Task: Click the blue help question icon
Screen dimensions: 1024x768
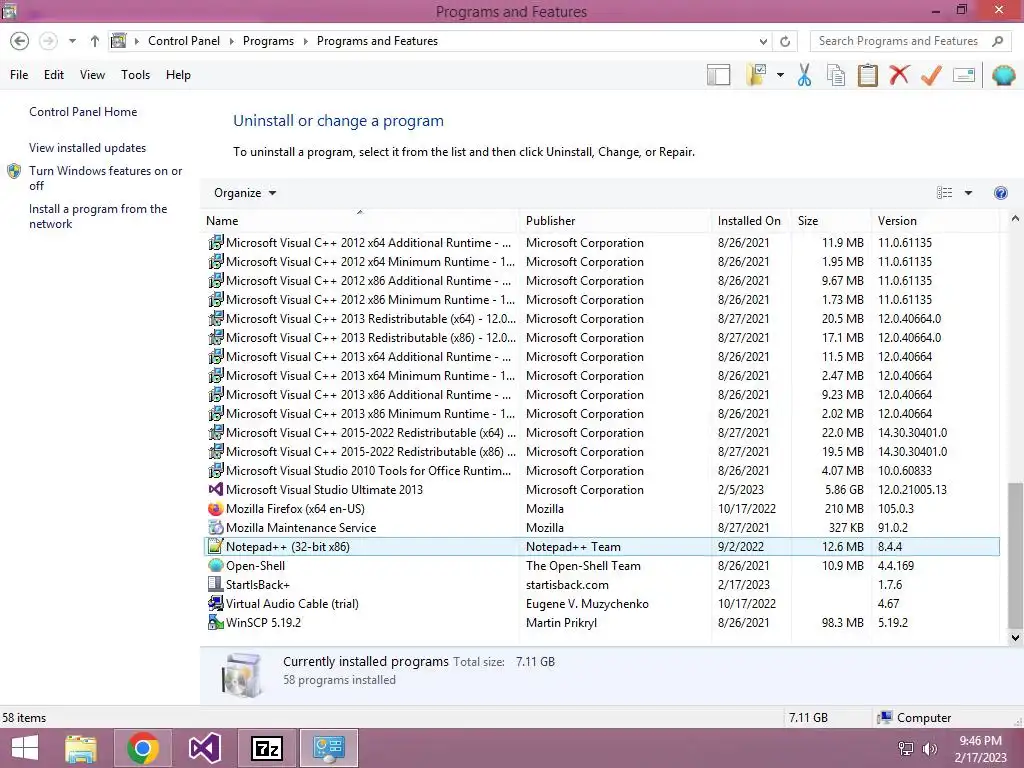Action: [x=1000, y=193]
